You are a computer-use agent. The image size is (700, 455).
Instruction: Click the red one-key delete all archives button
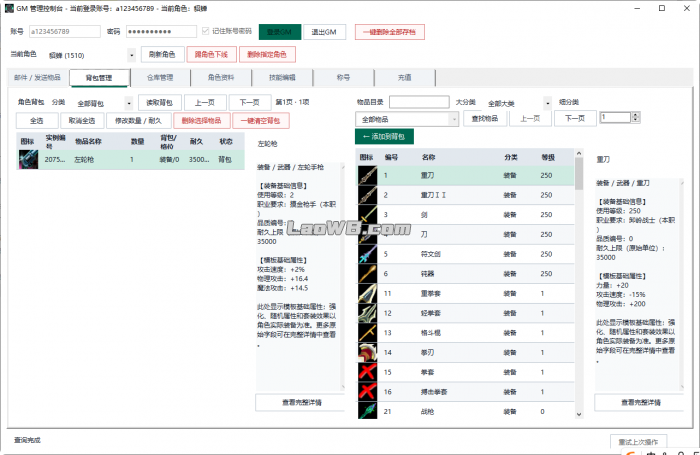click(x=390, y=32)
